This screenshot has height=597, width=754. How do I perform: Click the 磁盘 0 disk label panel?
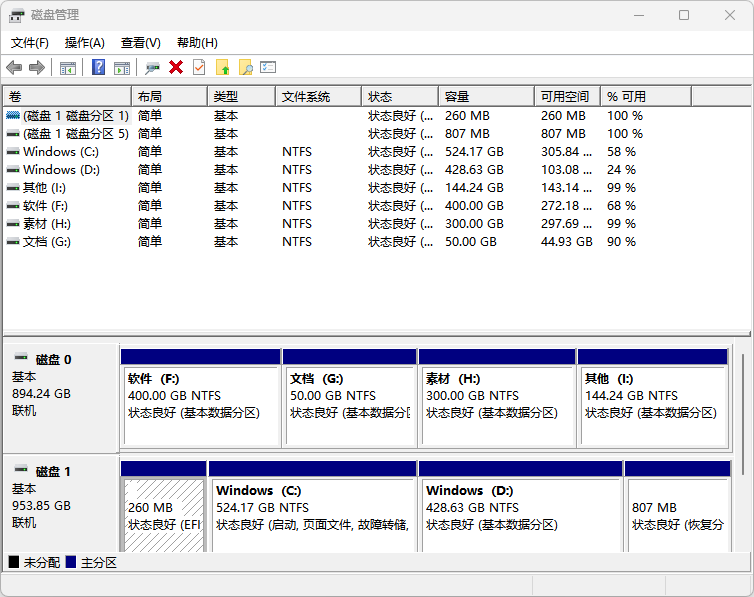coord(61,398)
